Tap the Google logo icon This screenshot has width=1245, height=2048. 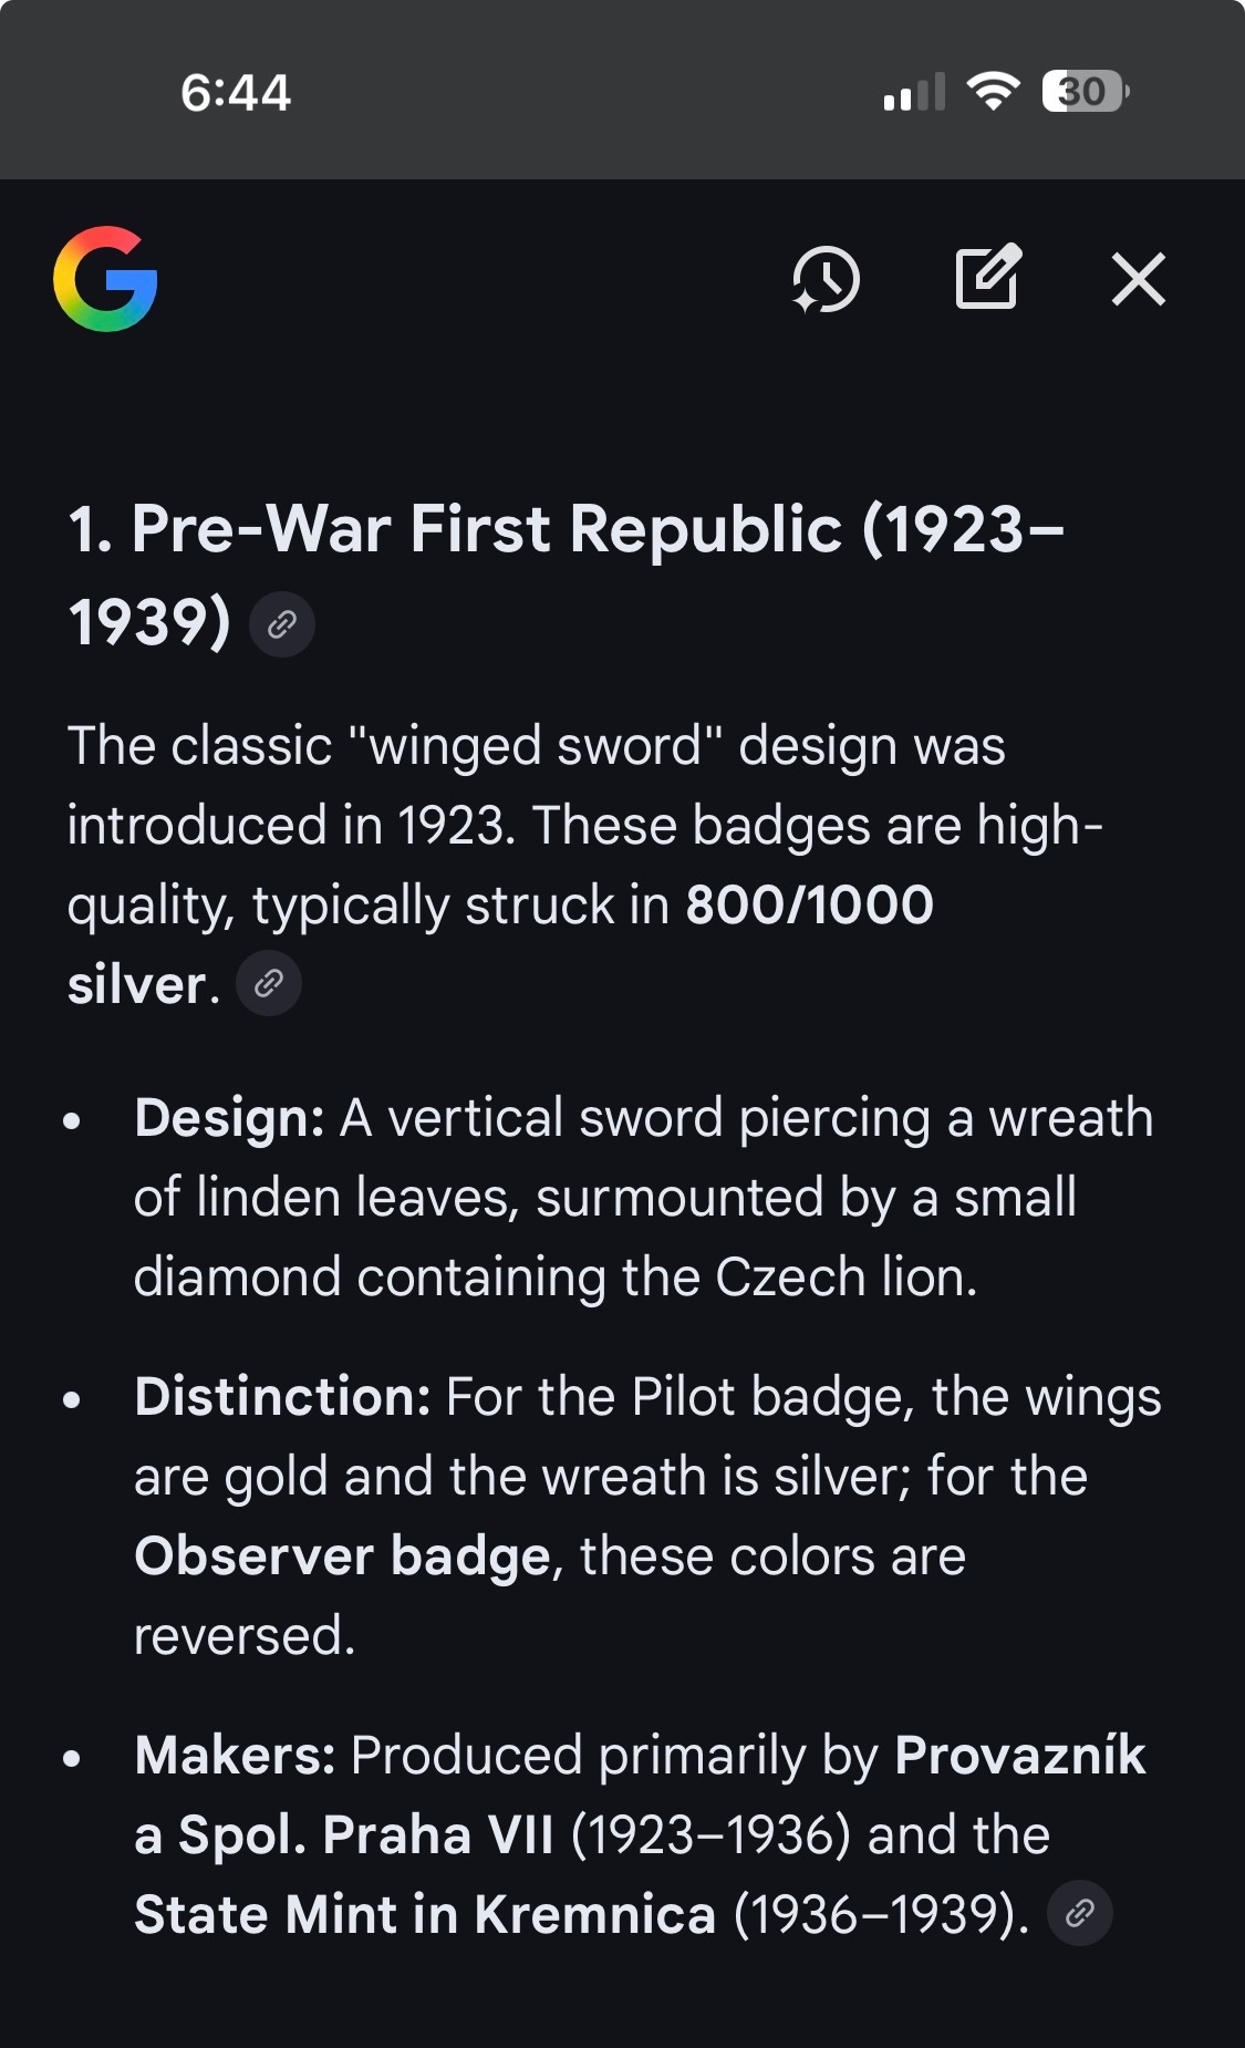click(x=106, y=279)
